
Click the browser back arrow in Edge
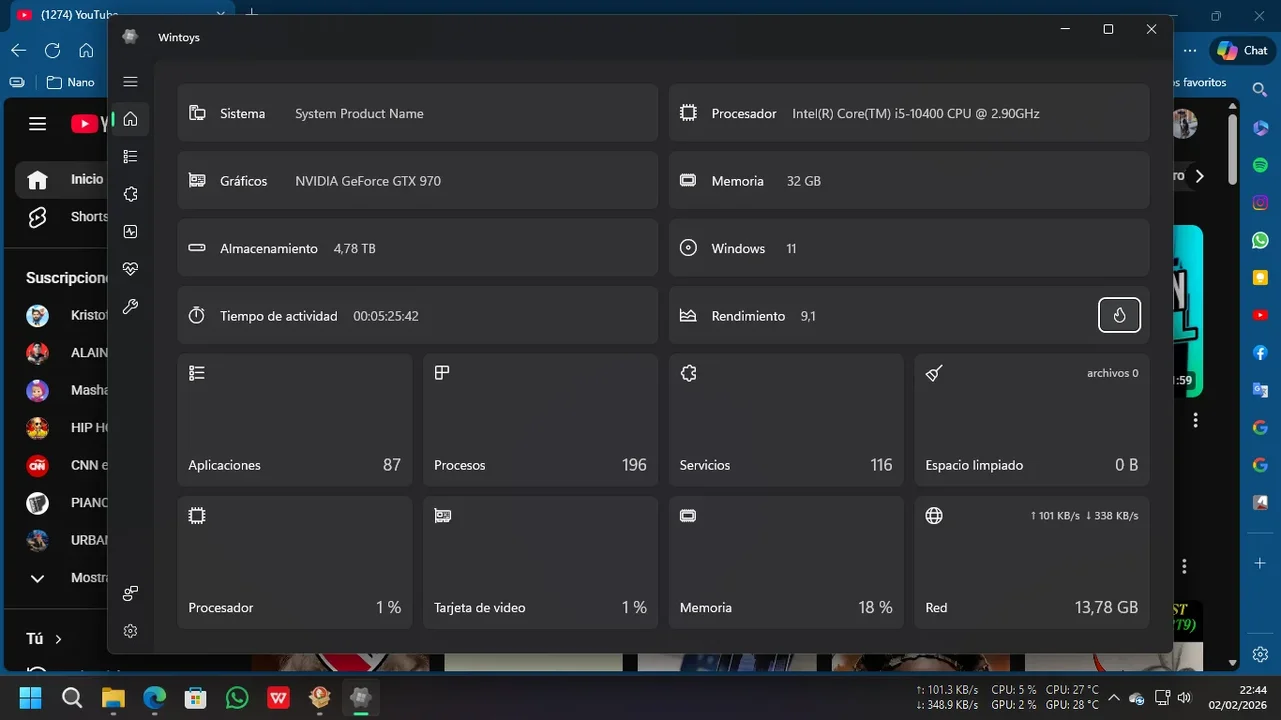point(18,50)
